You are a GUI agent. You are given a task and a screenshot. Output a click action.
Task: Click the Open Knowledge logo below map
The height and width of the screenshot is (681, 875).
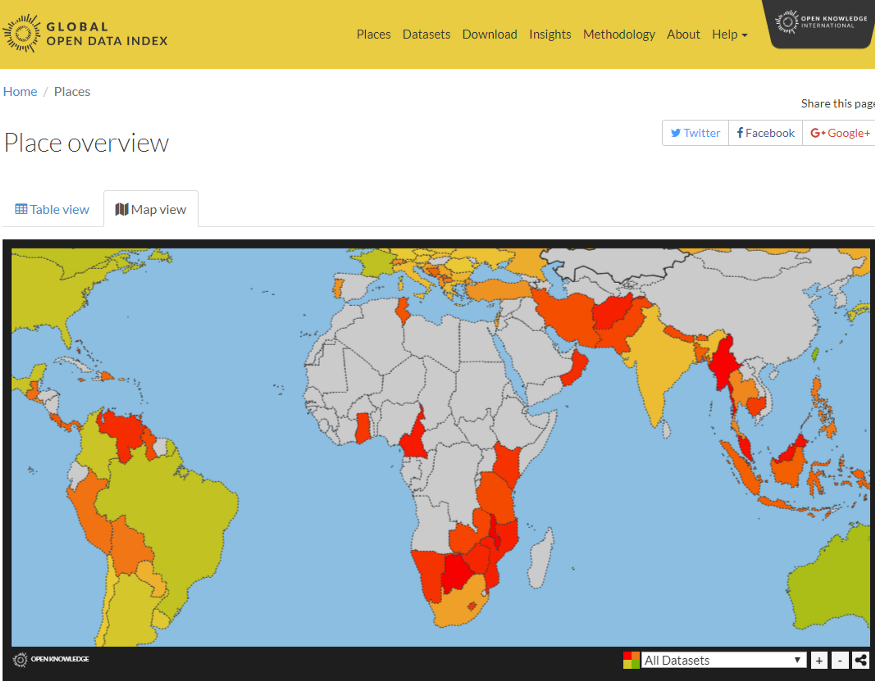51,660
